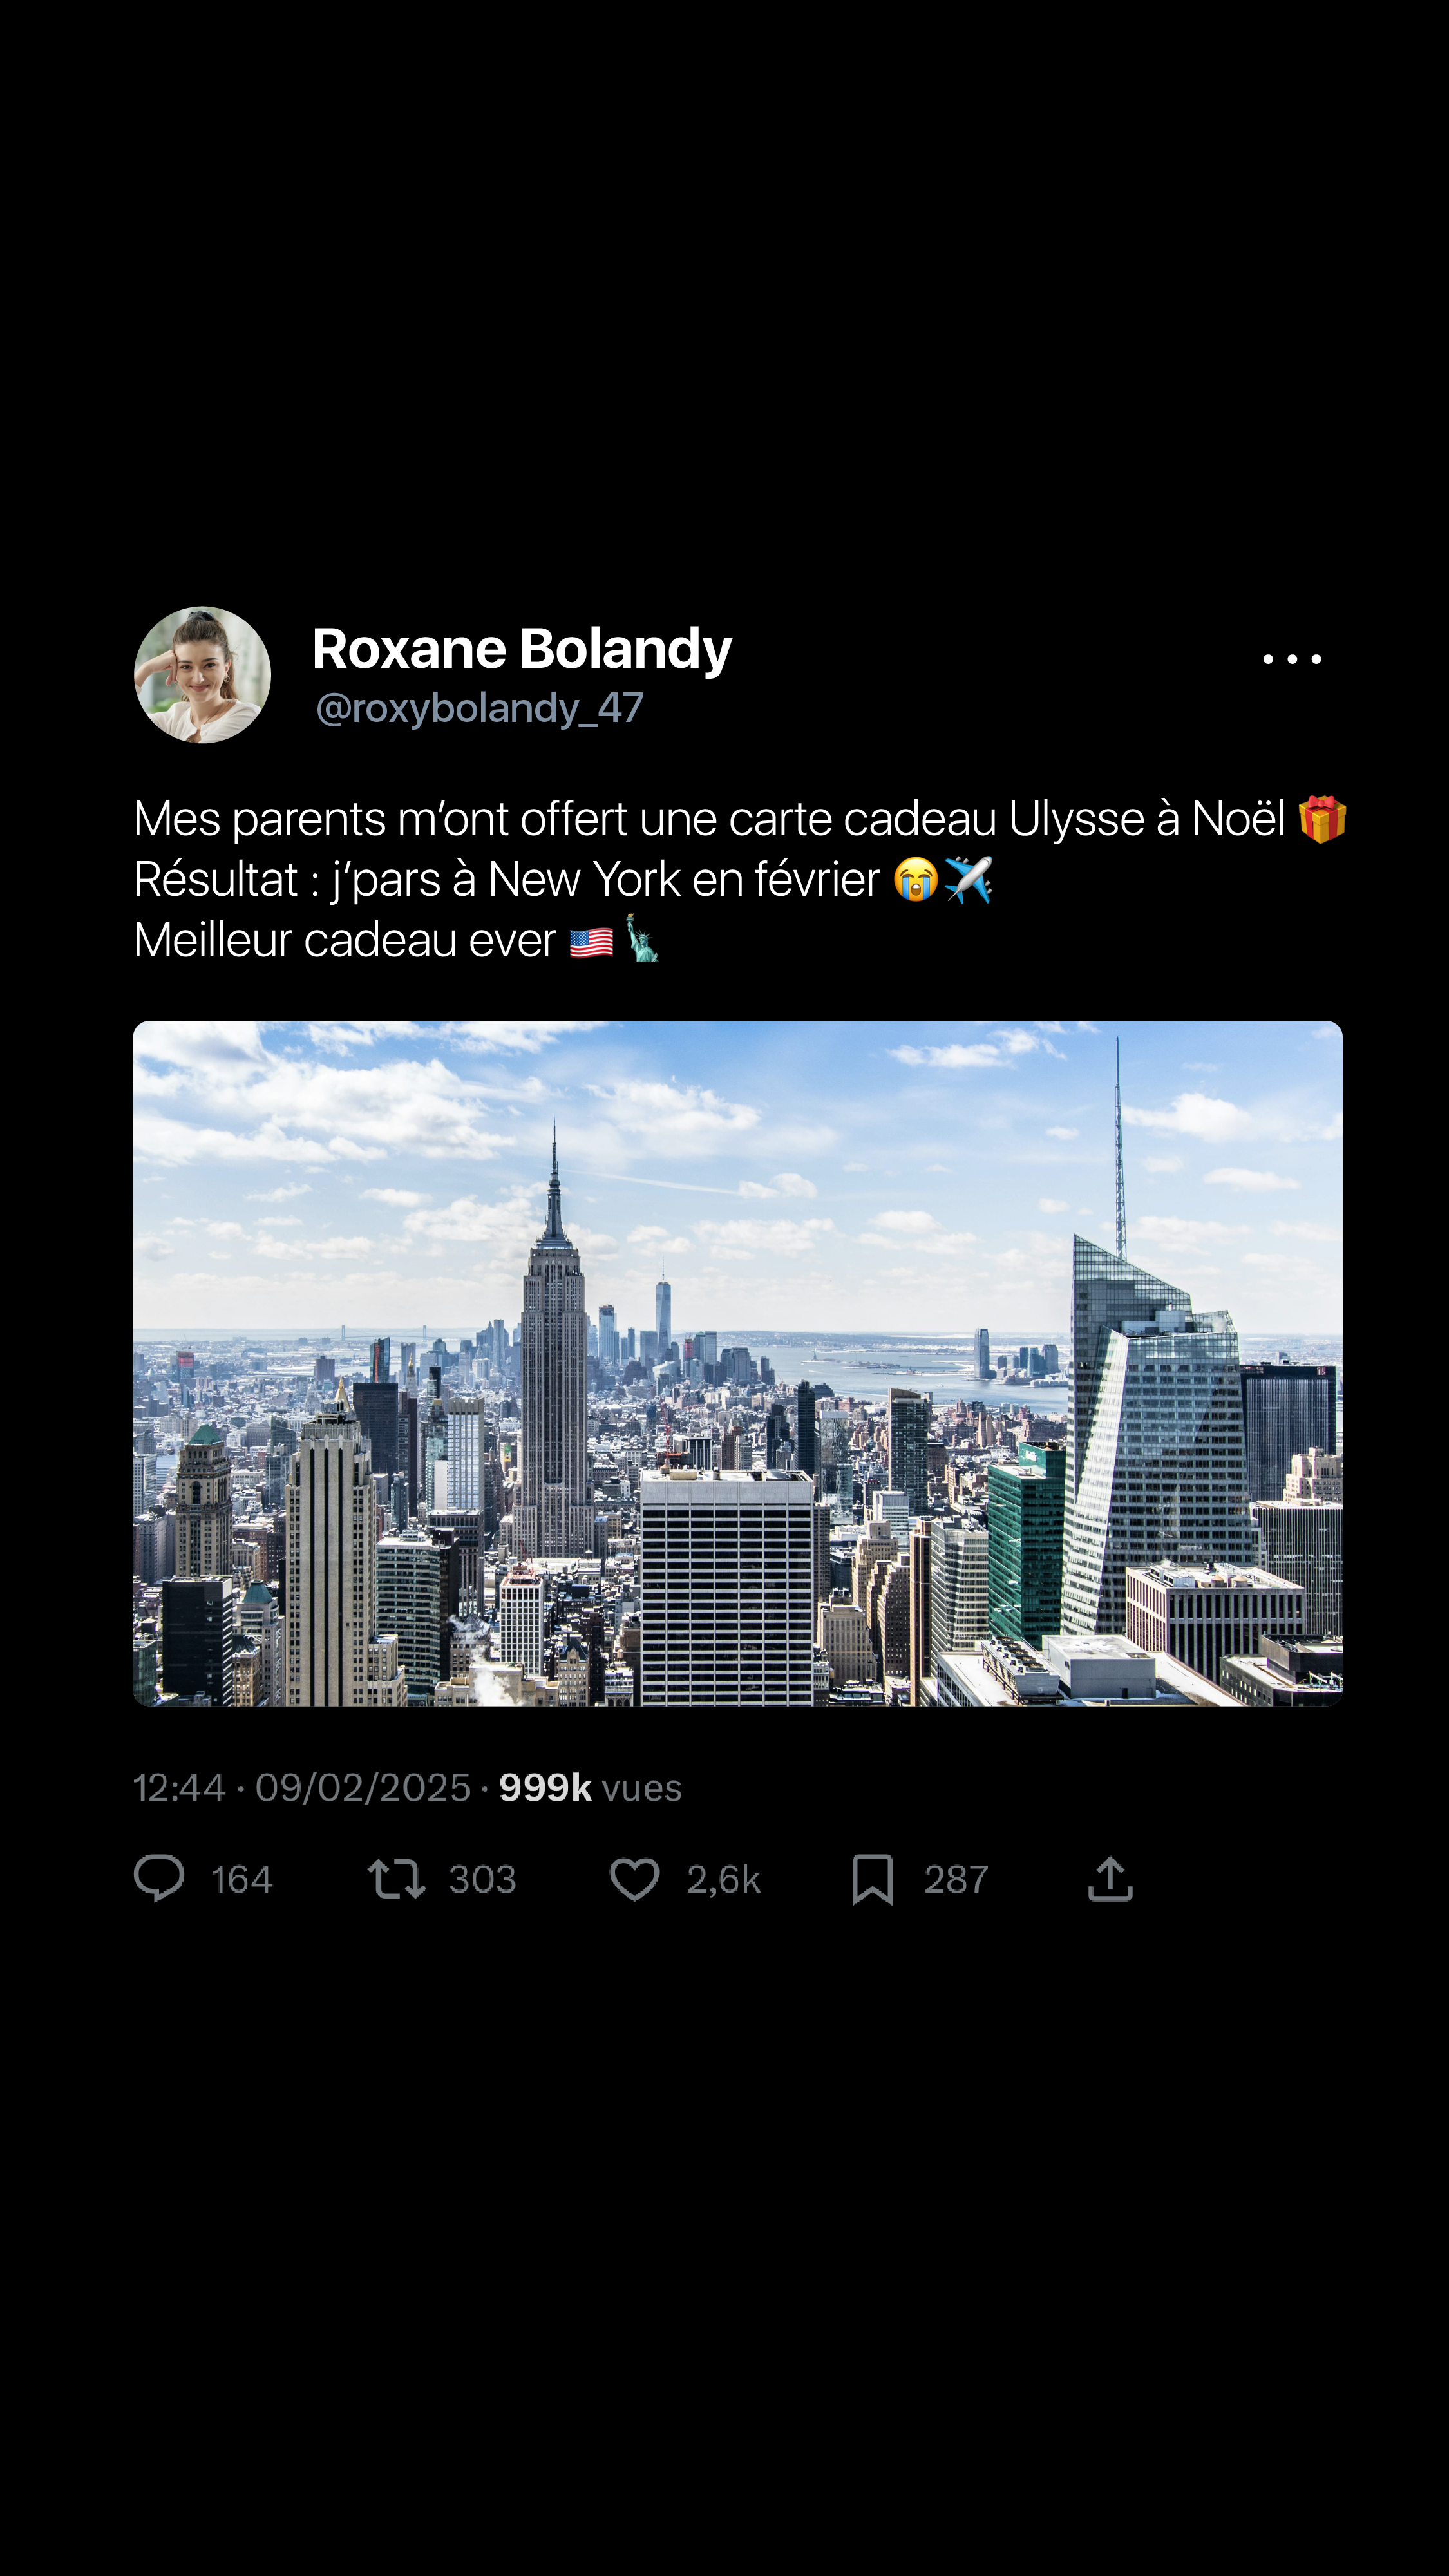The height and width of the screenshot is (2576, 1449).
Task: Click the 303 reposts count
Action: click(x=483, y=1880)
